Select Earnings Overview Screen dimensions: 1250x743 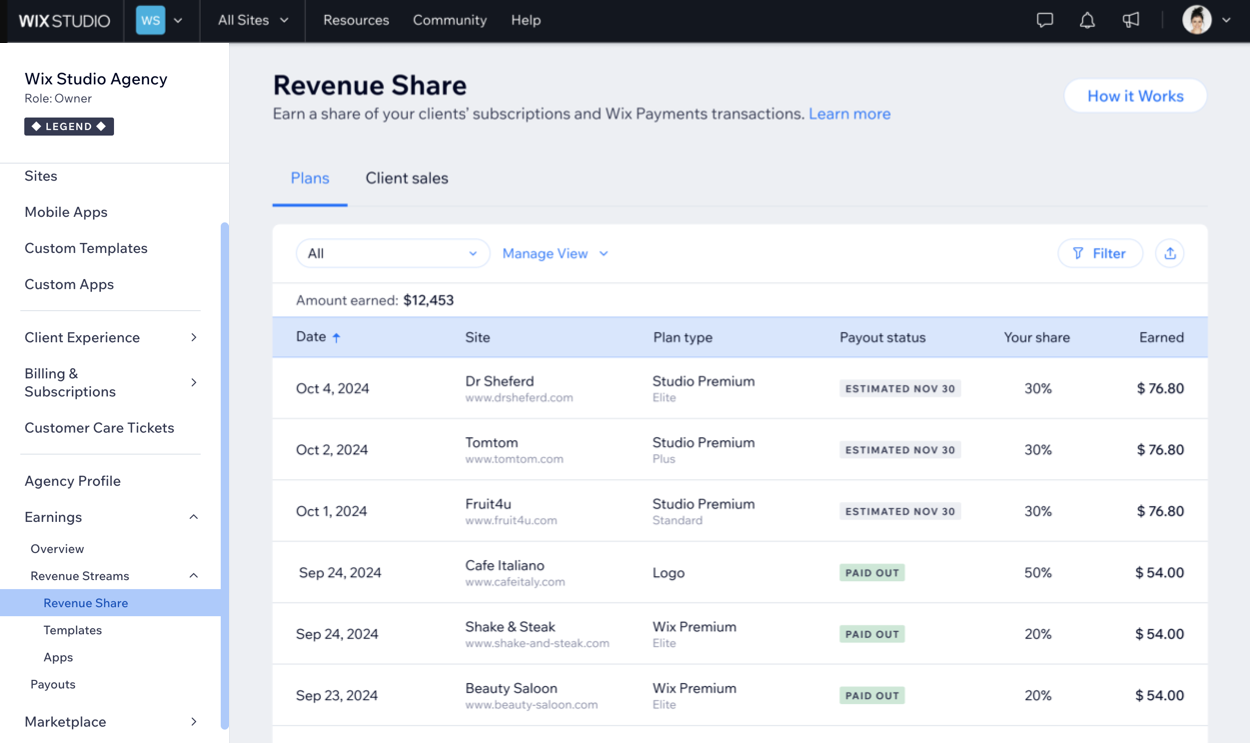tap(57, 549)
